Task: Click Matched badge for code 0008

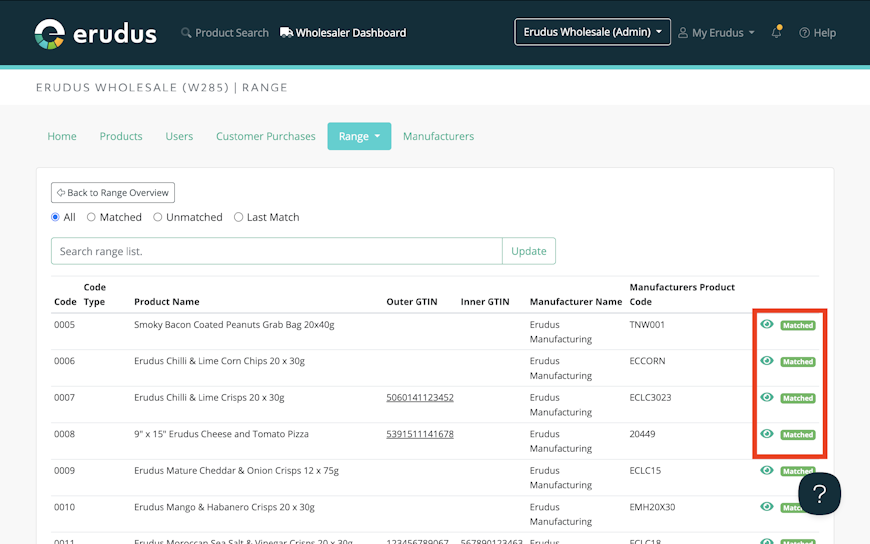Action: pos(798,435)
